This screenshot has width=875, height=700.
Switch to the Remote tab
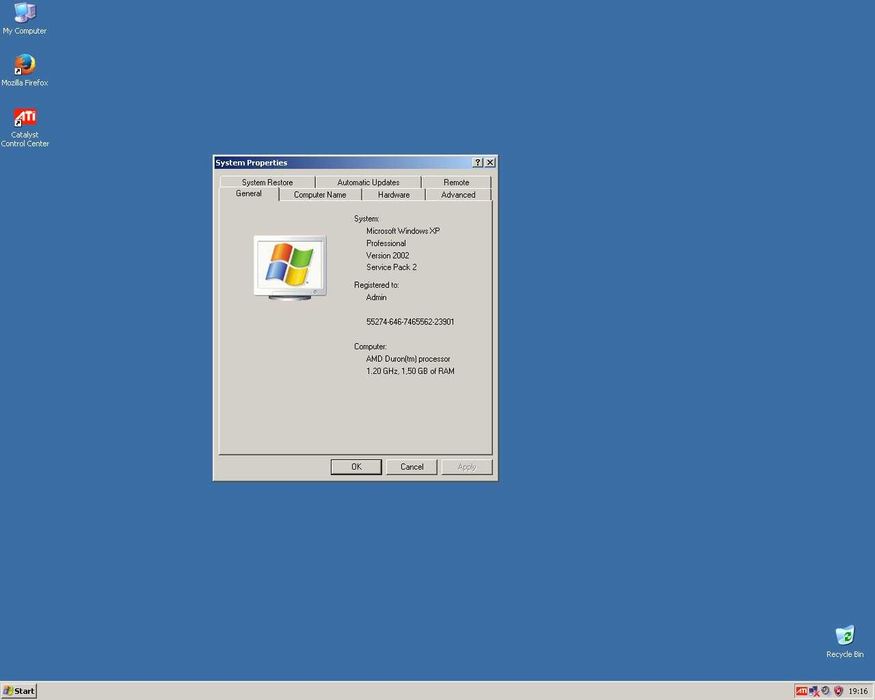(x=456, y=182)
